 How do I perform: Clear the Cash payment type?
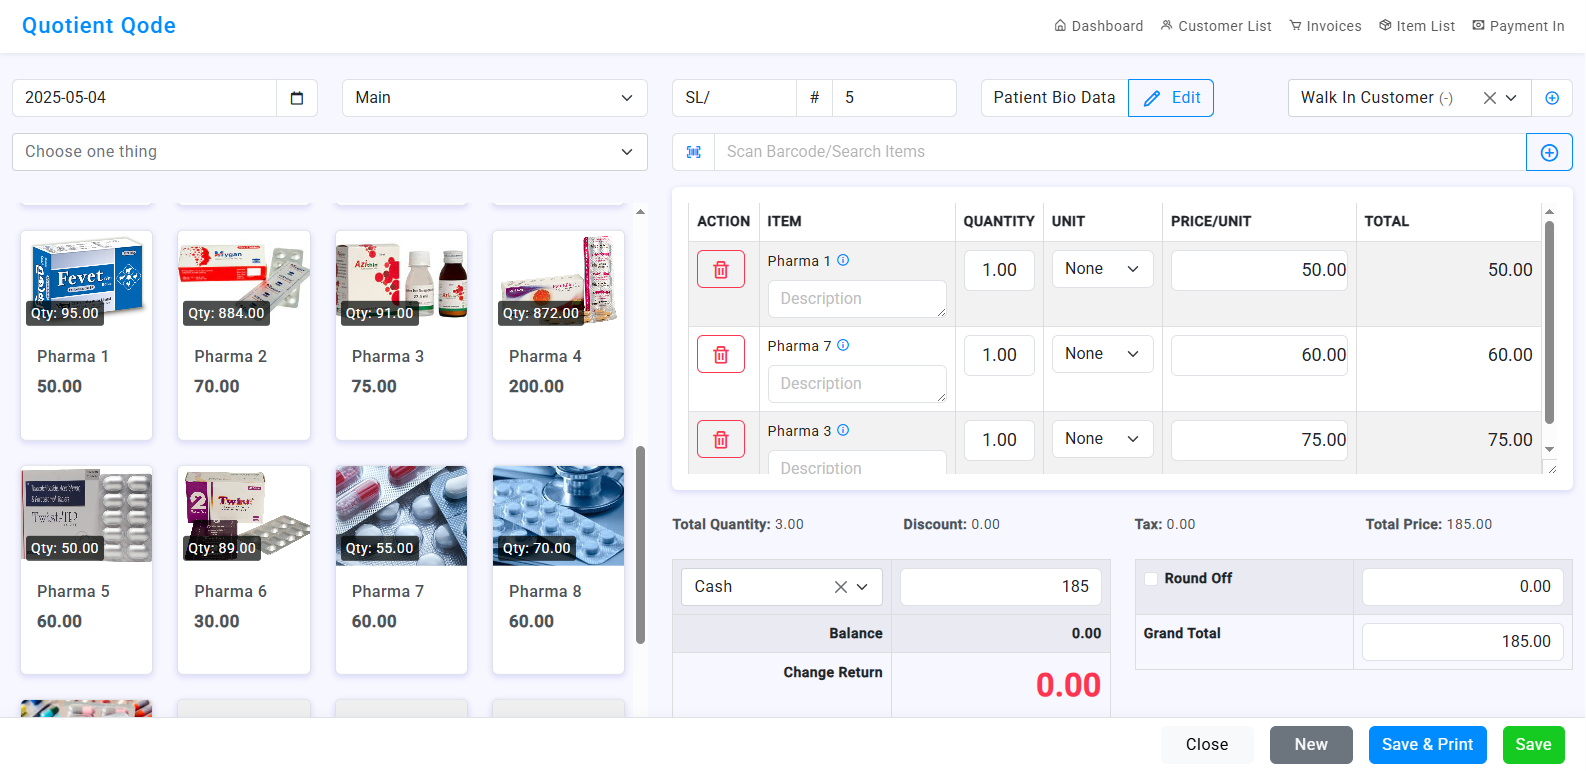pos(840,587)
